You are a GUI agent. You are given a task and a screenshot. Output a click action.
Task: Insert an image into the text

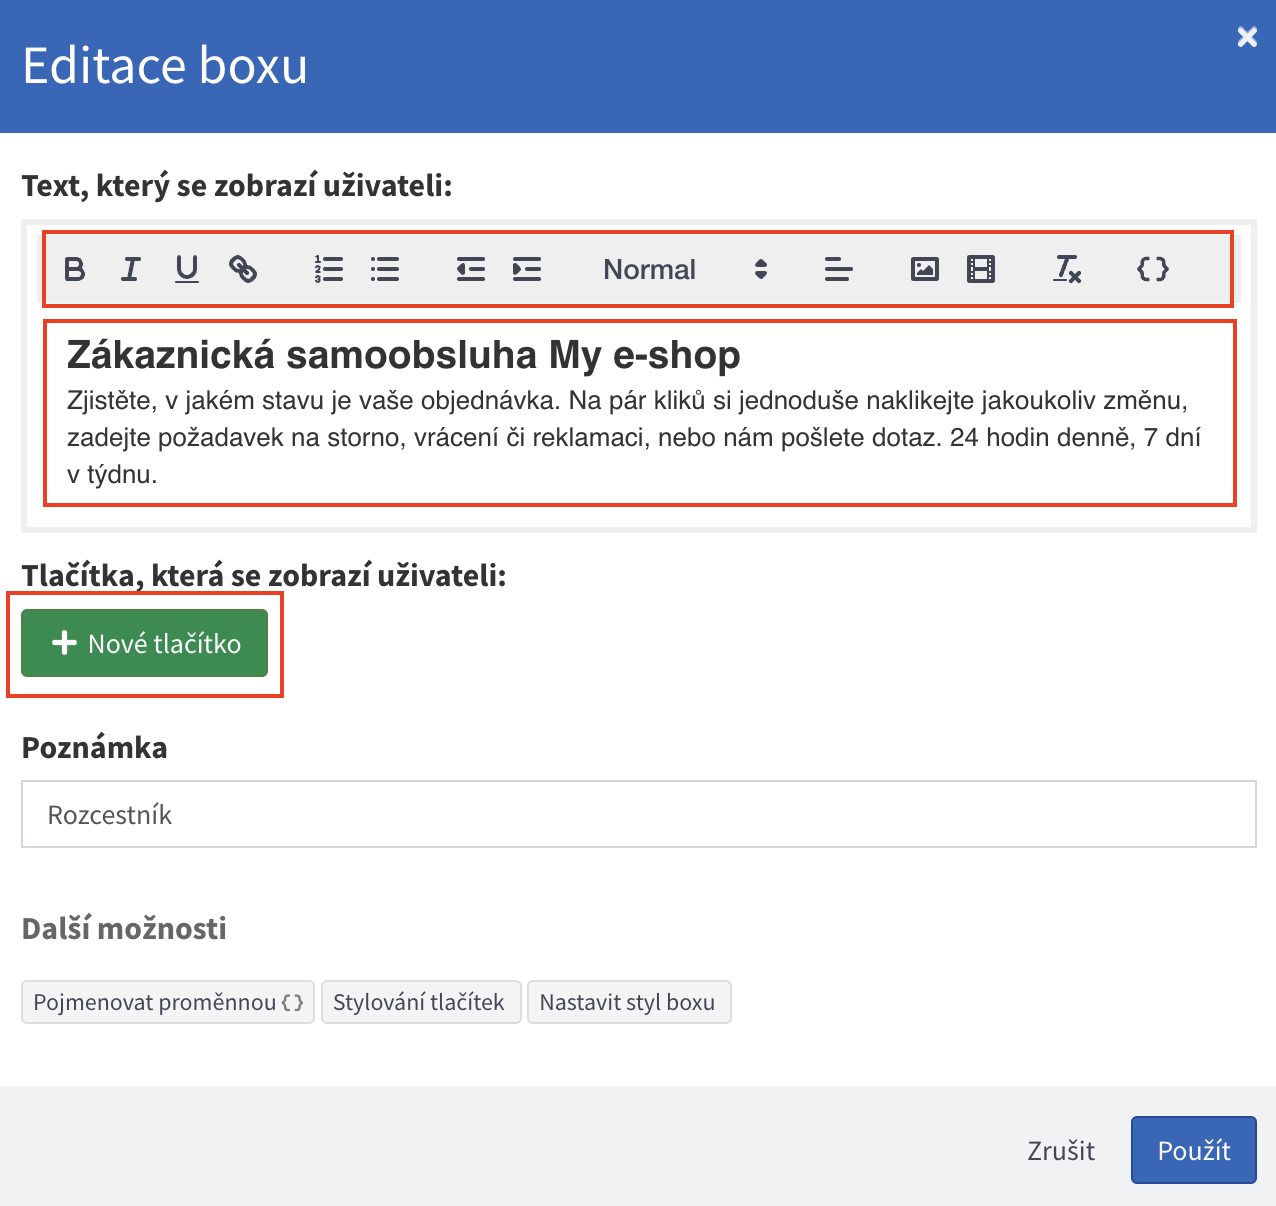[x=925, y=269]
